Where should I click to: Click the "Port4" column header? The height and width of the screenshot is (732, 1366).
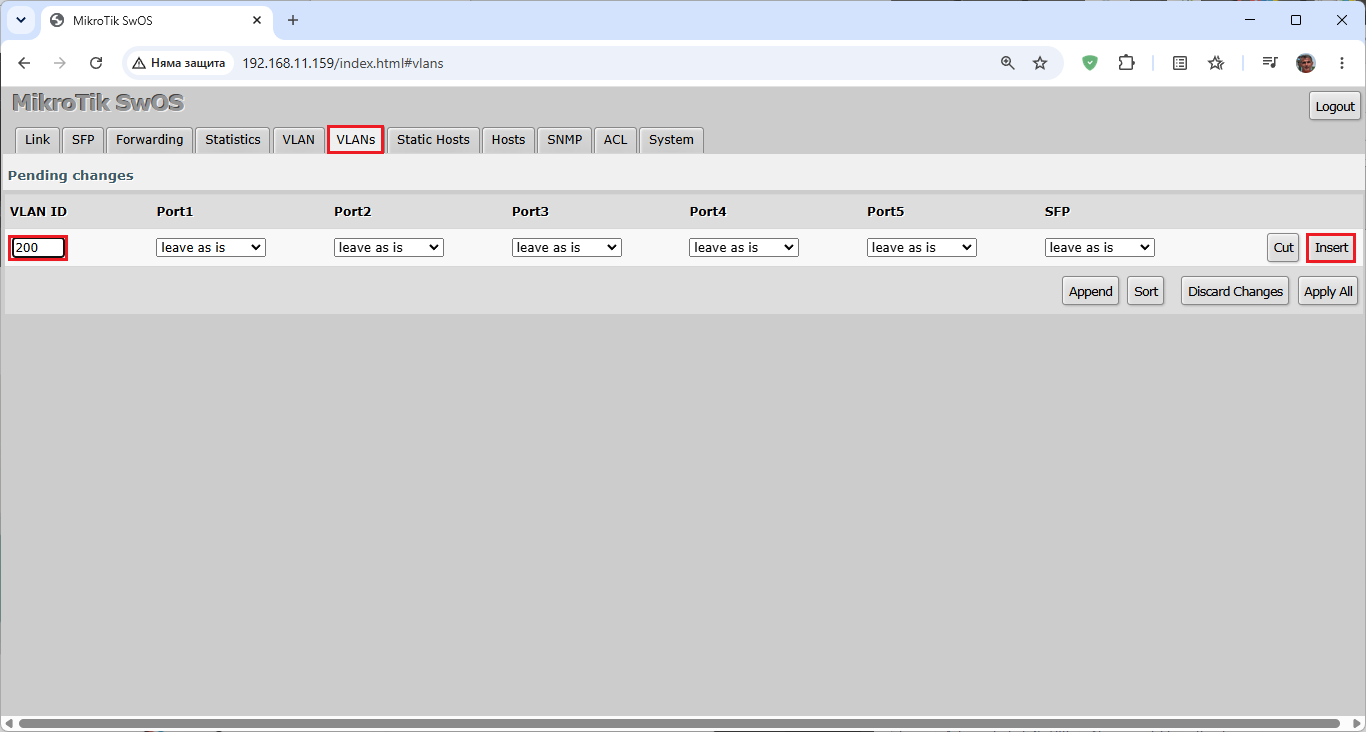pos(708,211)
